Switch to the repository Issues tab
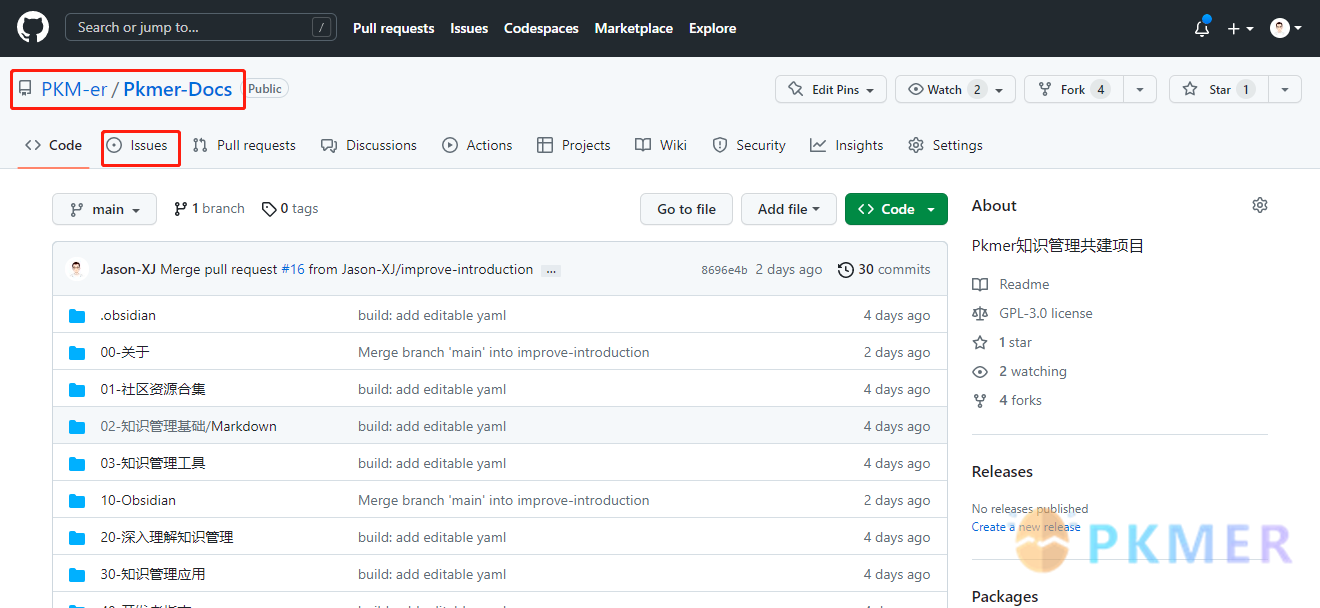Viewport: 1320px width, 608px height. tap(138, 145)
